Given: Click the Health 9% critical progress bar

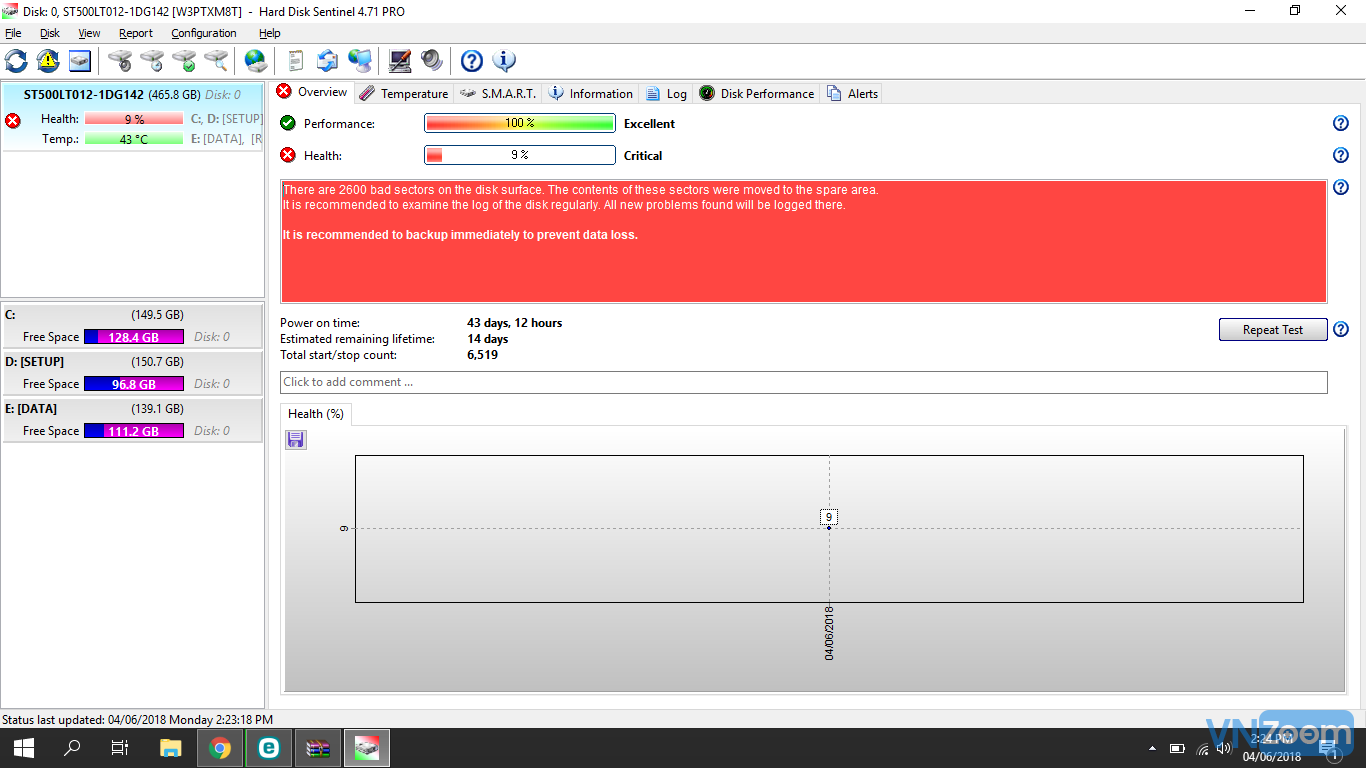Looking at the screenshot, I should click(519, 155).
